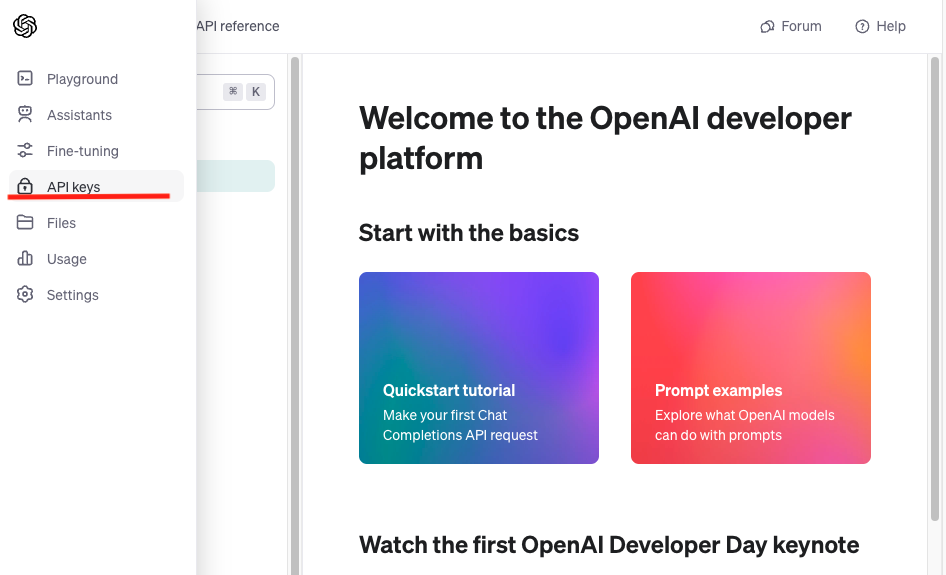This screenshot has width=946, height=575.
Task: Click 'Watch the first OpenAI Developer Day keynote' heading
Action: (x=609, y=545)
